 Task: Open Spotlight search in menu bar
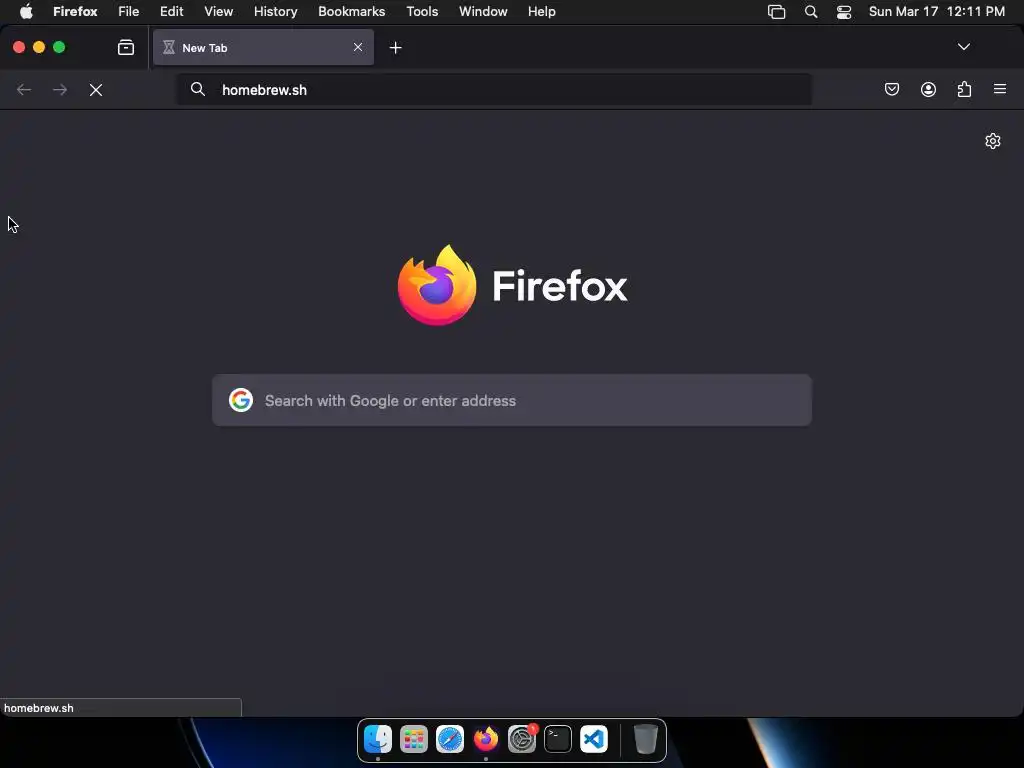810,12
